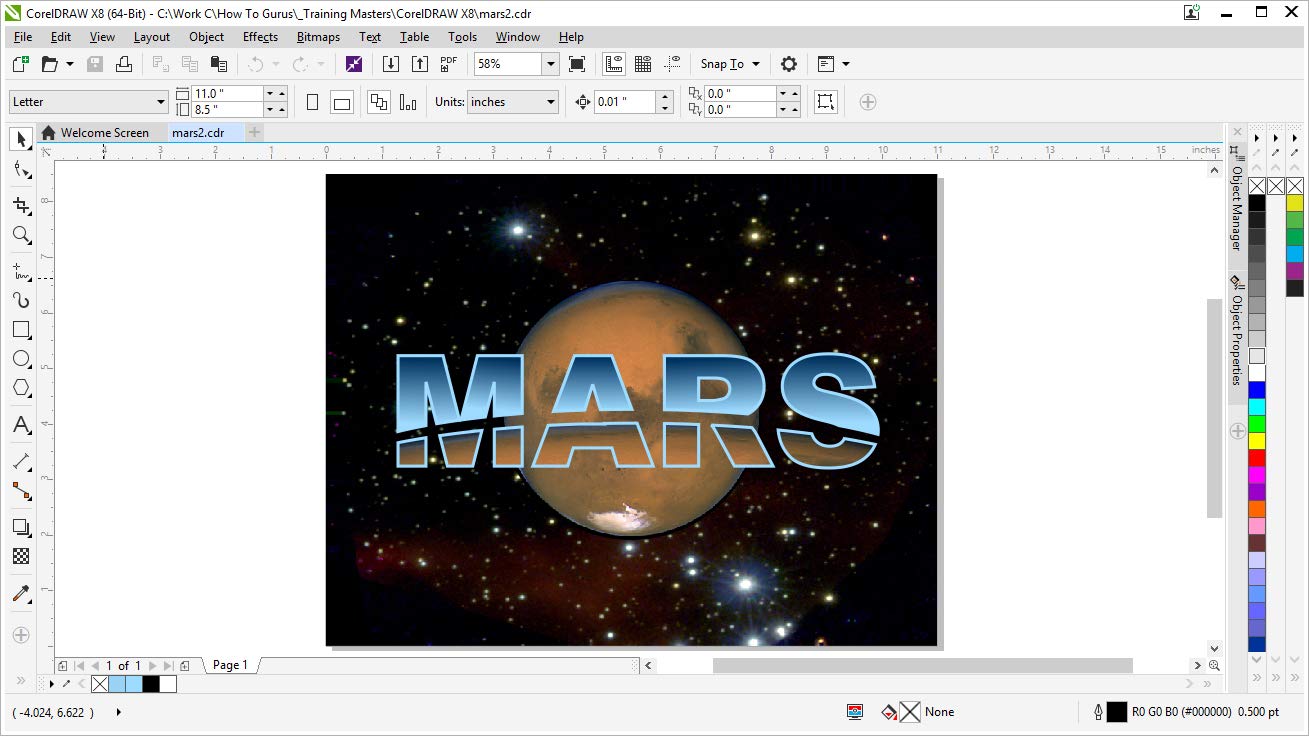Toggle Show Grid button
1309x736 pixels.
click(x=643, y=64)
